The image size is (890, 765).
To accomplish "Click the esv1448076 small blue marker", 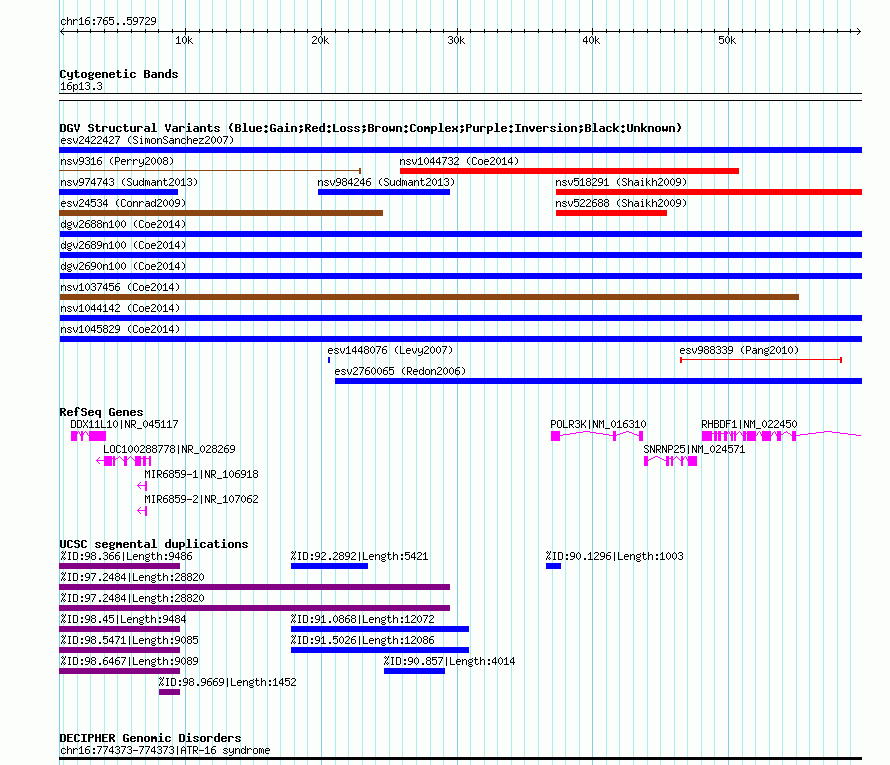I will (x=329, y=360).
